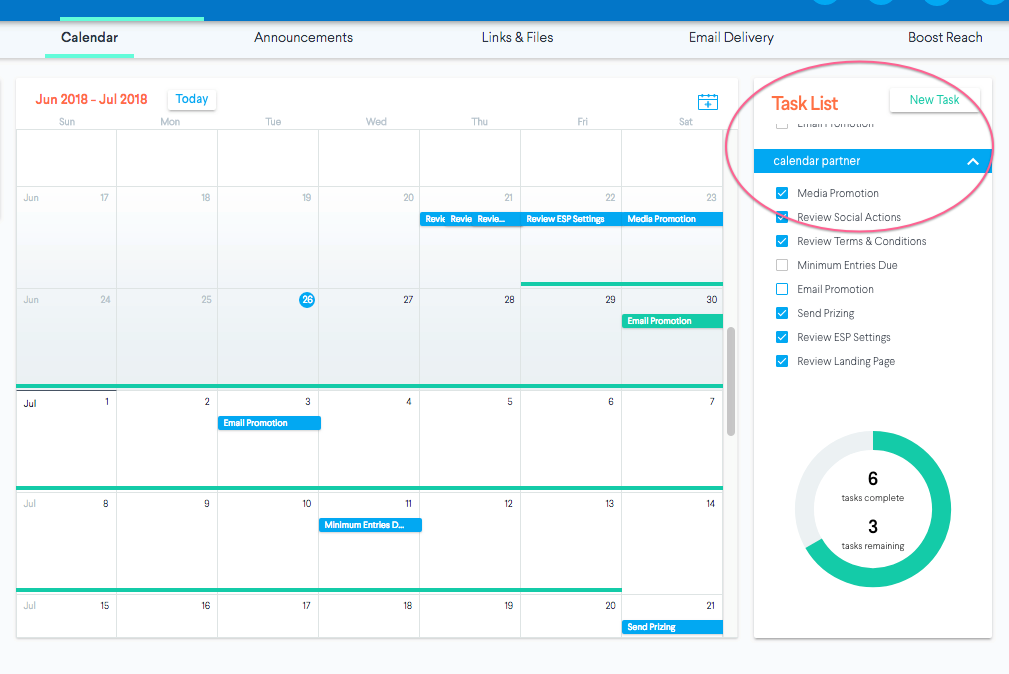1009x674 pixels.
Task: Open the blue Email Promotion event on Jul 3
Action: click(x=269, y=423)
